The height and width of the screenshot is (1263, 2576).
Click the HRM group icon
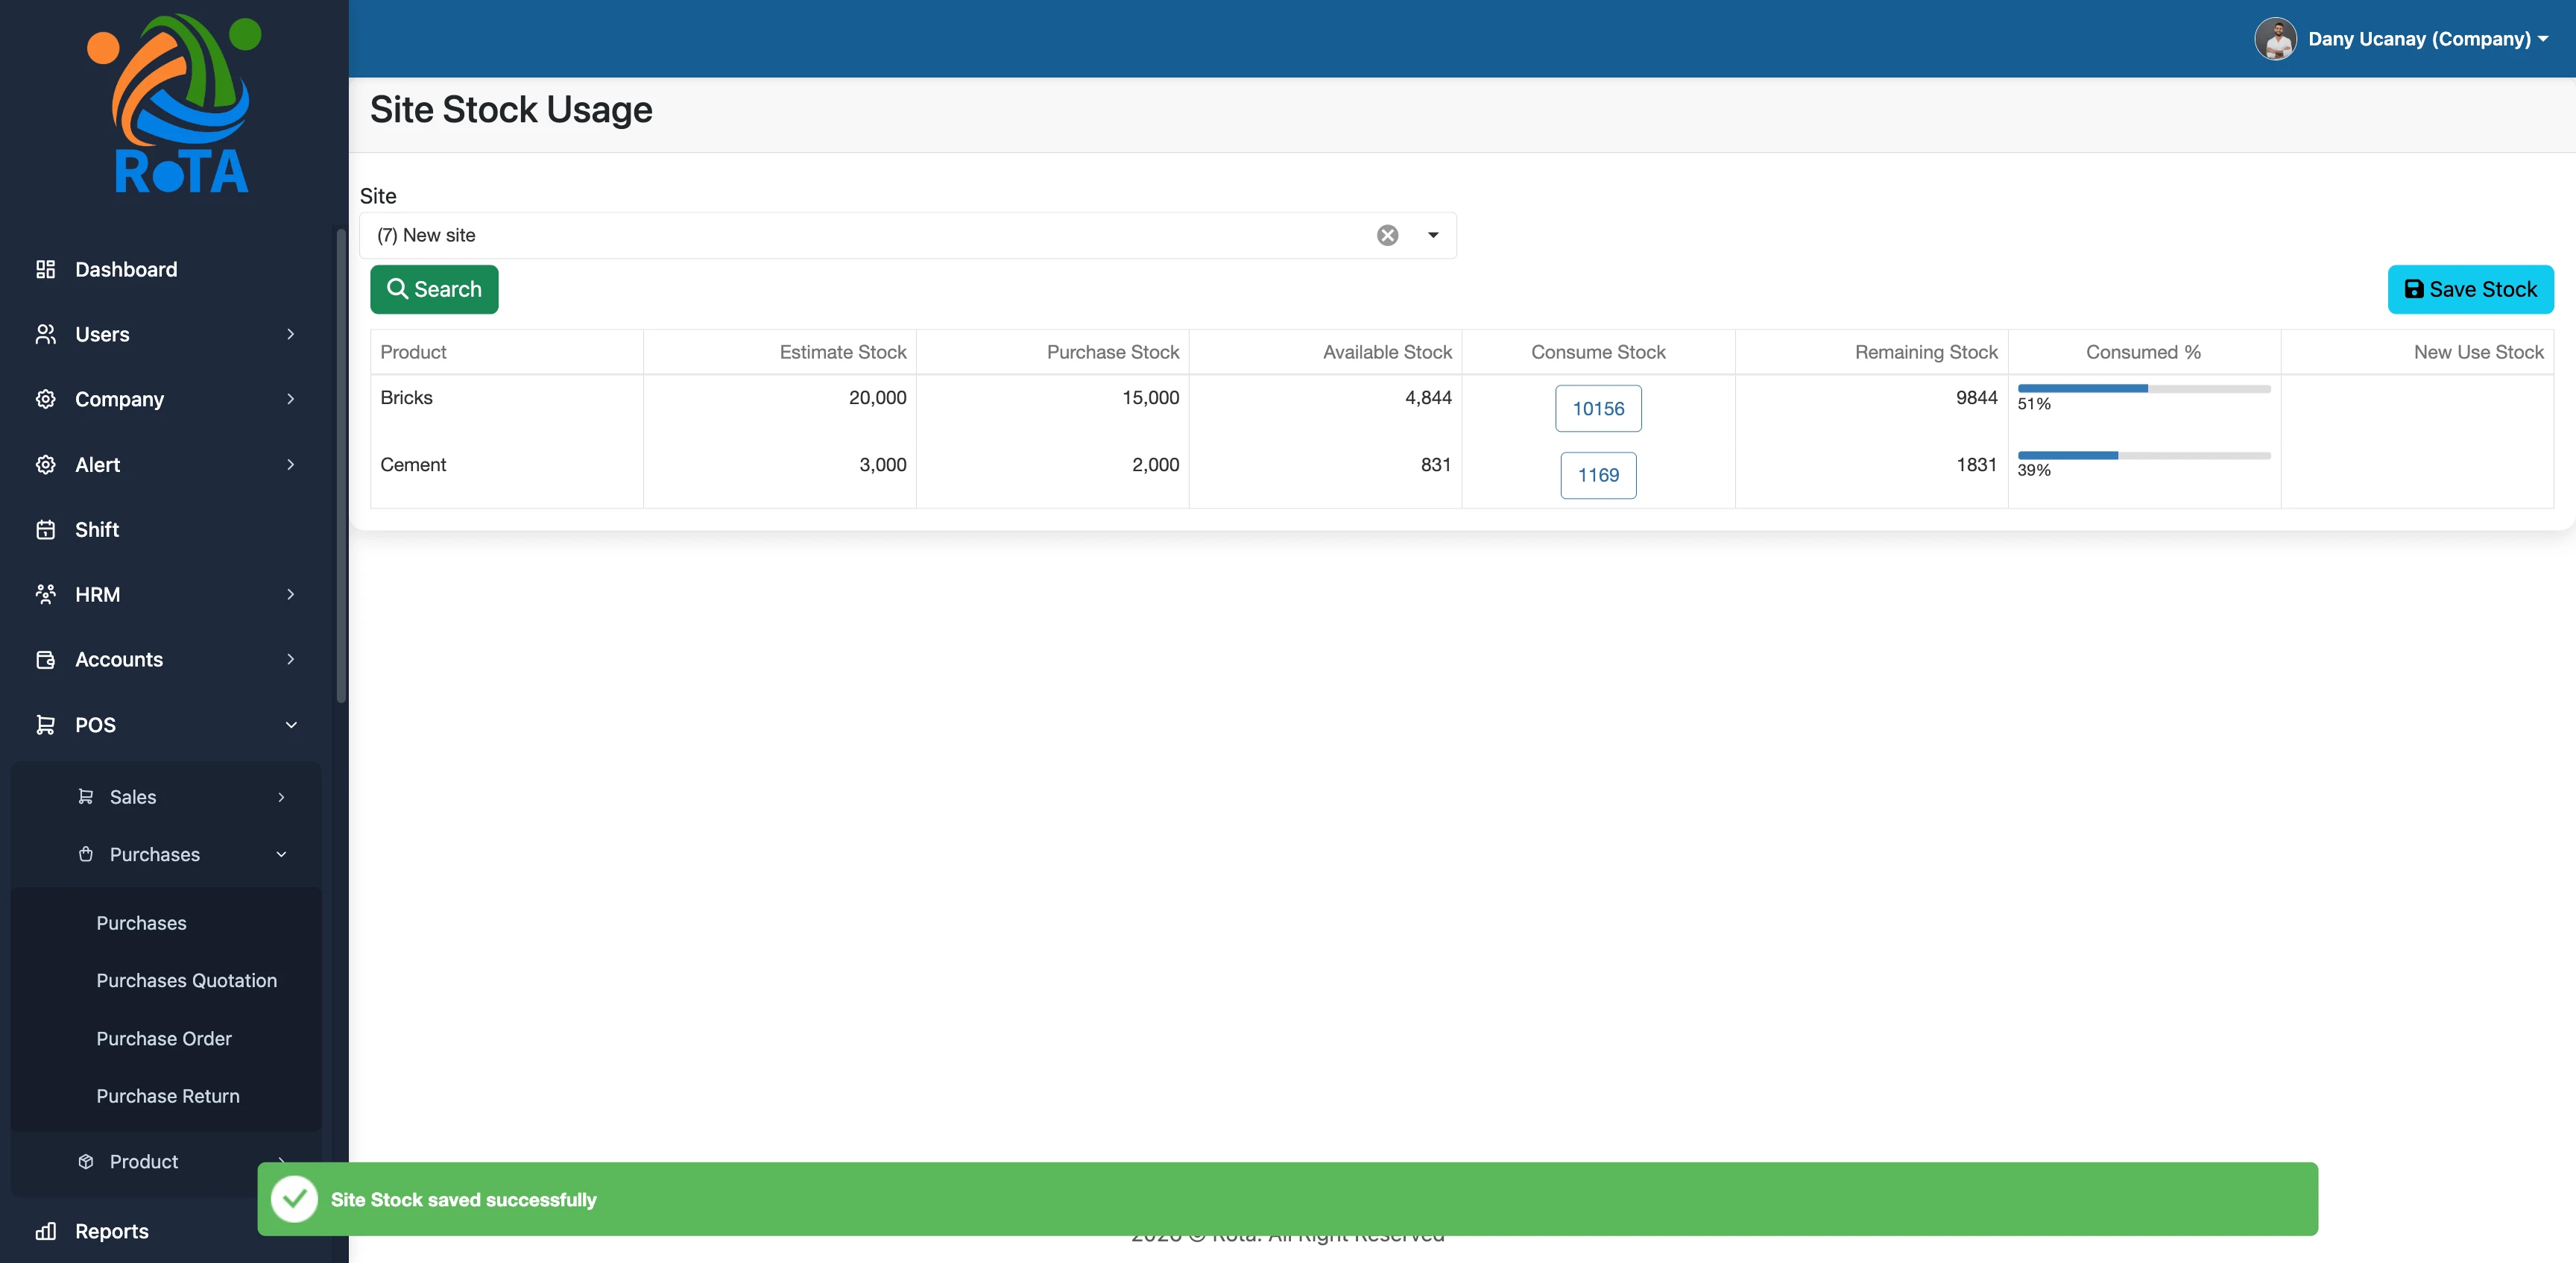tap(45, 594)
